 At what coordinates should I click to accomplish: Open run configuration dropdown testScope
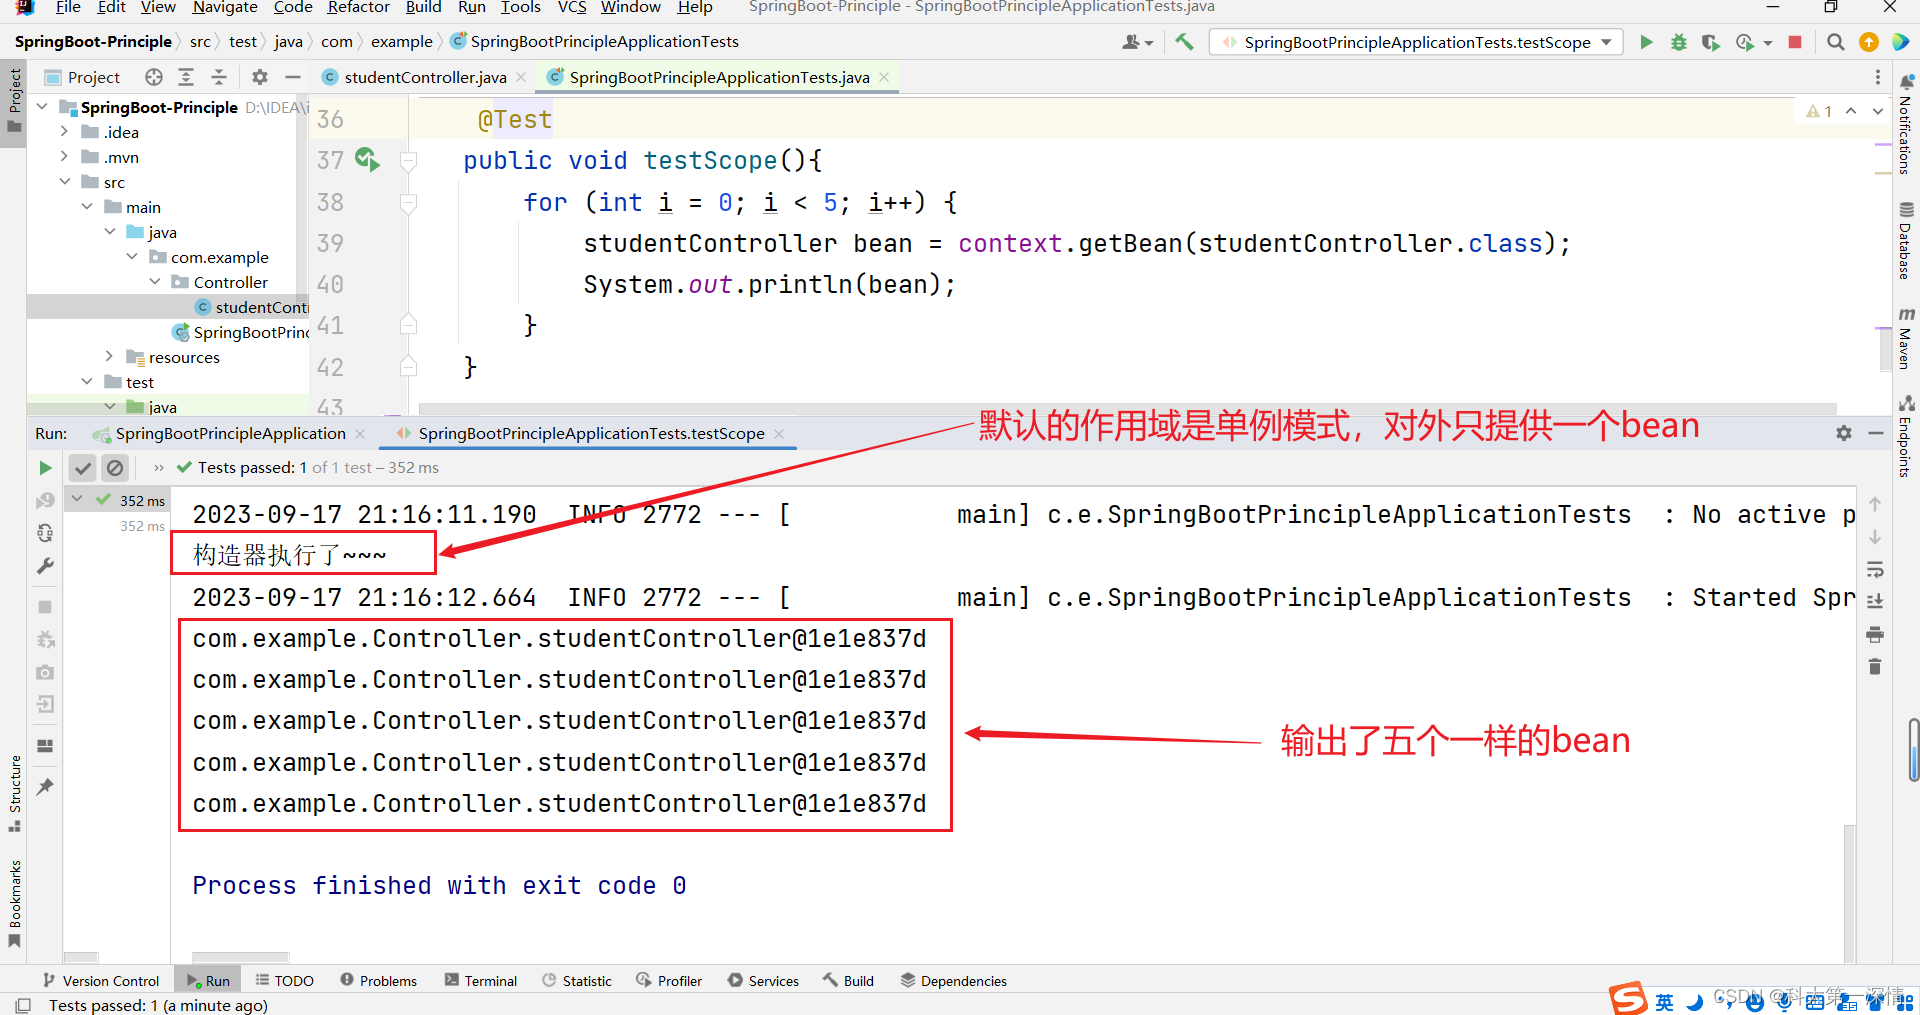(x=1417, y=42)
